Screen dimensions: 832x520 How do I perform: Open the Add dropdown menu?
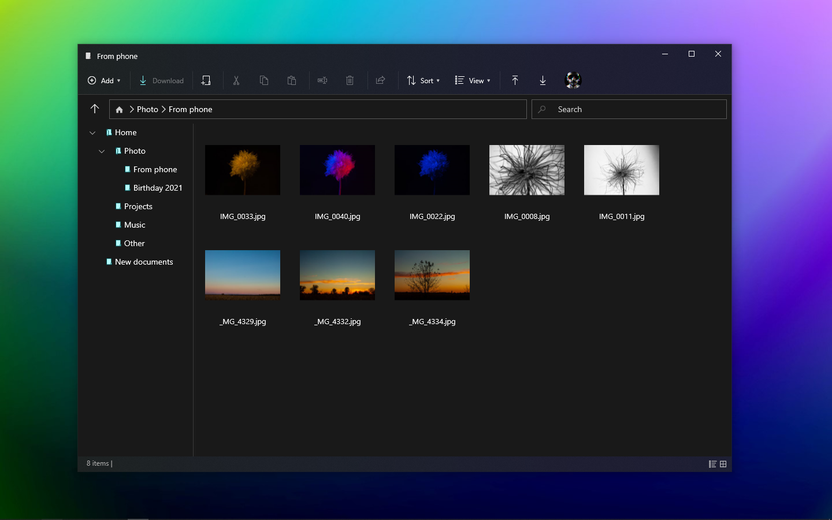point(104,81)
